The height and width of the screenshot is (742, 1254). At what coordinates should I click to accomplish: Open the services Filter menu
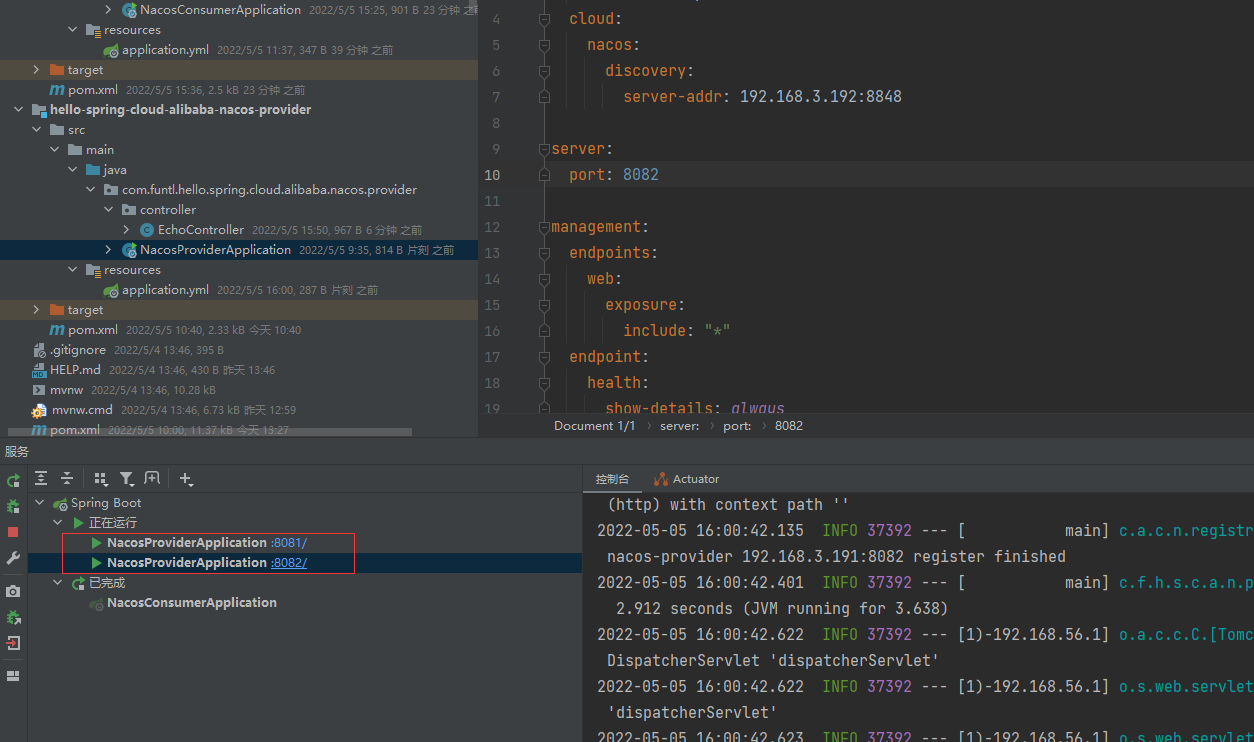coord(127,479)
